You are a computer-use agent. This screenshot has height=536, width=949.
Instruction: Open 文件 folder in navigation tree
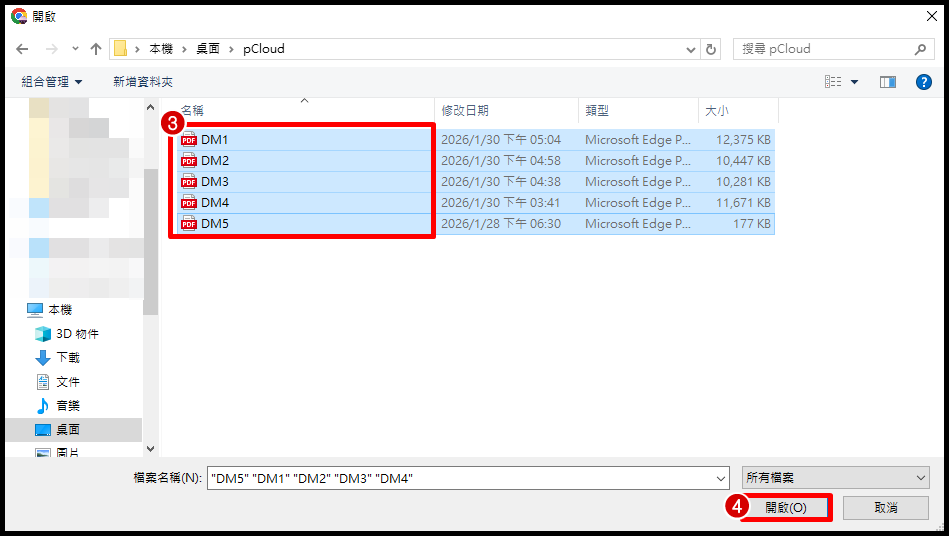click(68, 382)
